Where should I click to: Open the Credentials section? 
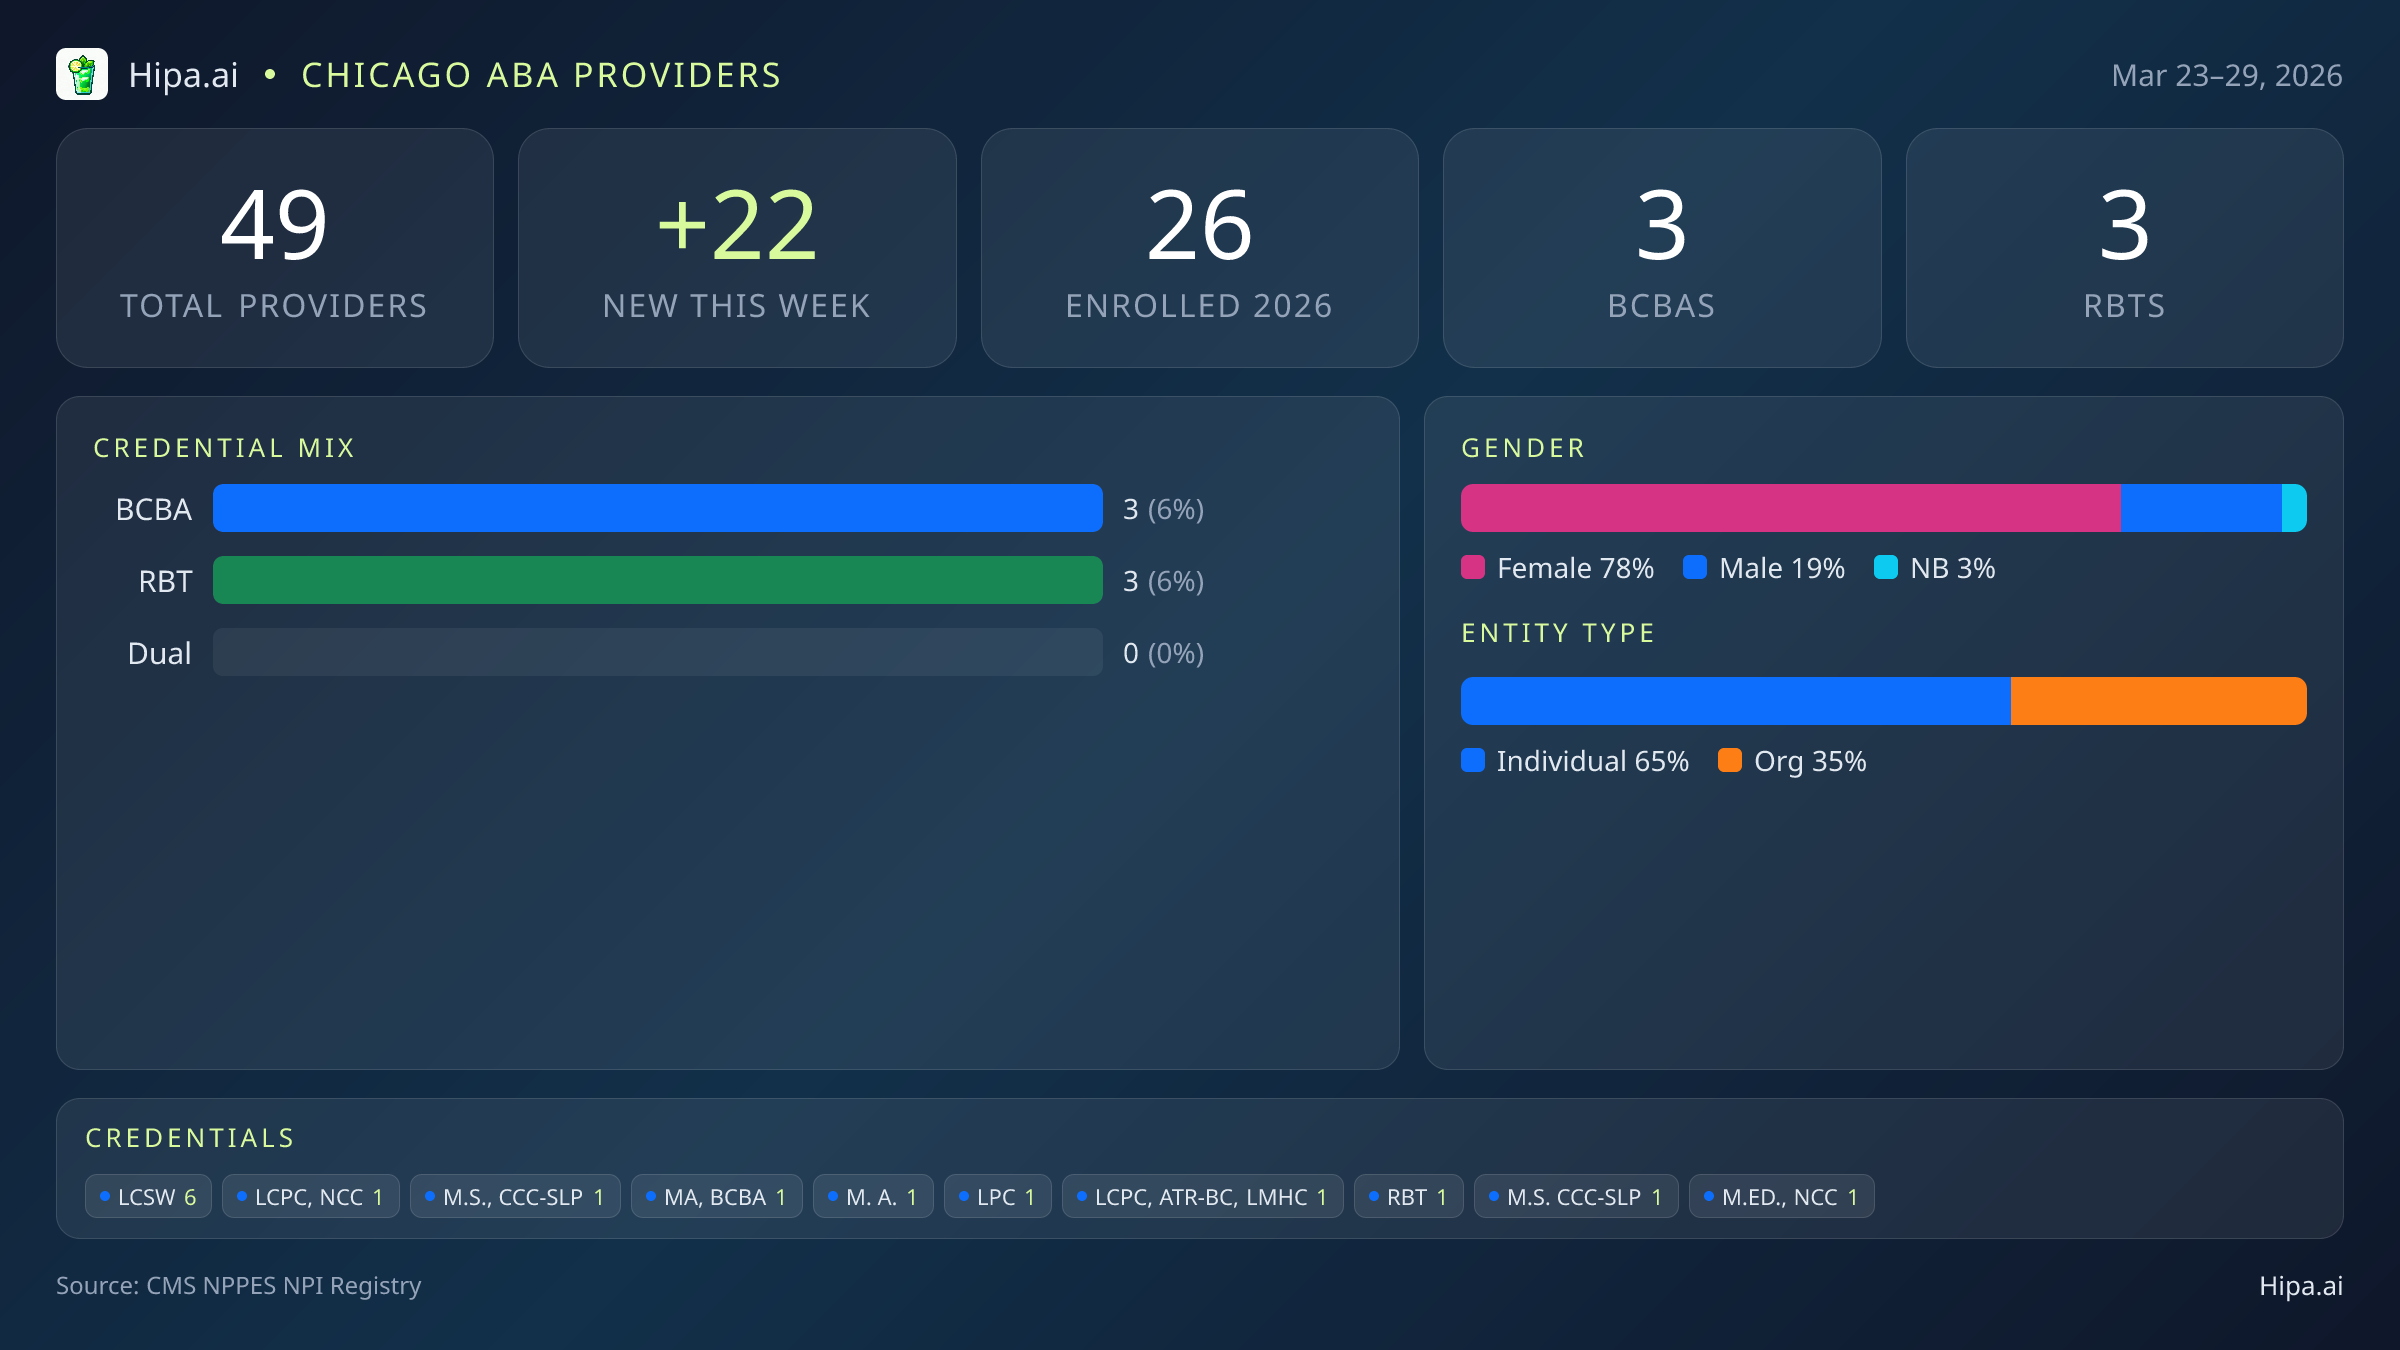pyautogui.click(x=190, y=1137)
